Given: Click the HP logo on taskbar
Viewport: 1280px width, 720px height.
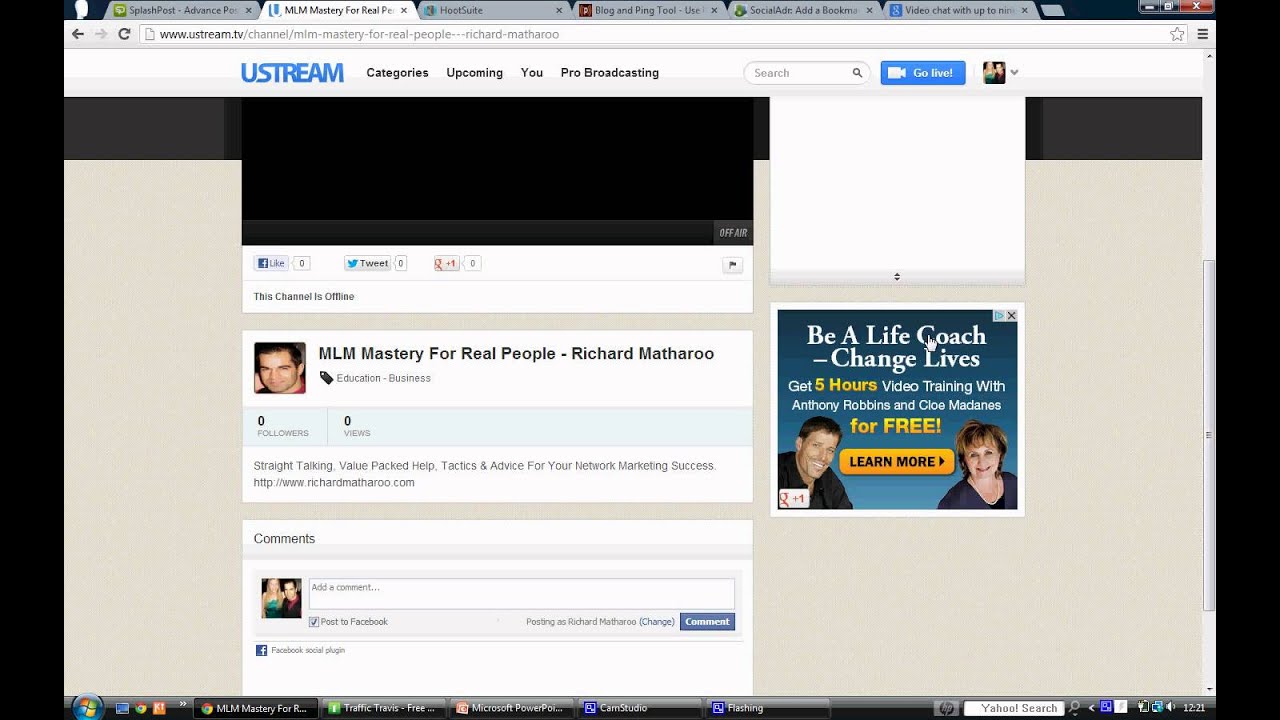Looking at the screenshot, I should [x=944, y=708].
